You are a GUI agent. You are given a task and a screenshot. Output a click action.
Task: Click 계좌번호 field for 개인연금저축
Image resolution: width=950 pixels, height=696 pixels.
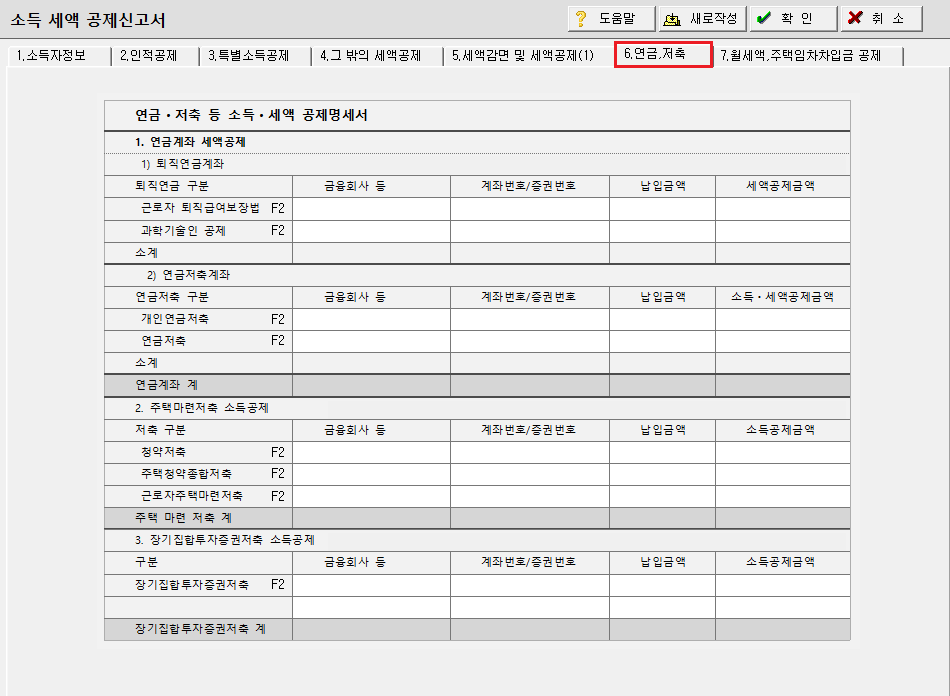(530, 320)
